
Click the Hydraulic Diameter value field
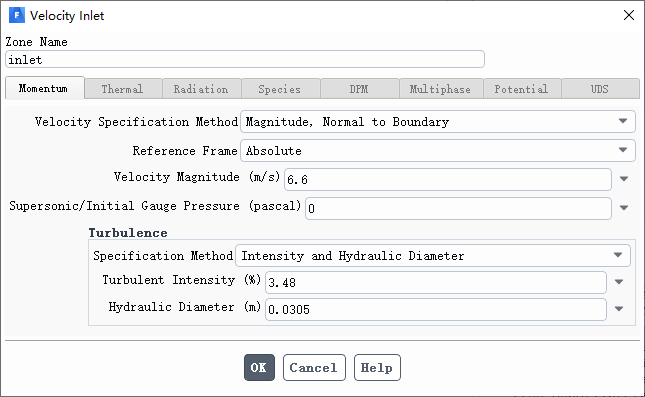436,309
